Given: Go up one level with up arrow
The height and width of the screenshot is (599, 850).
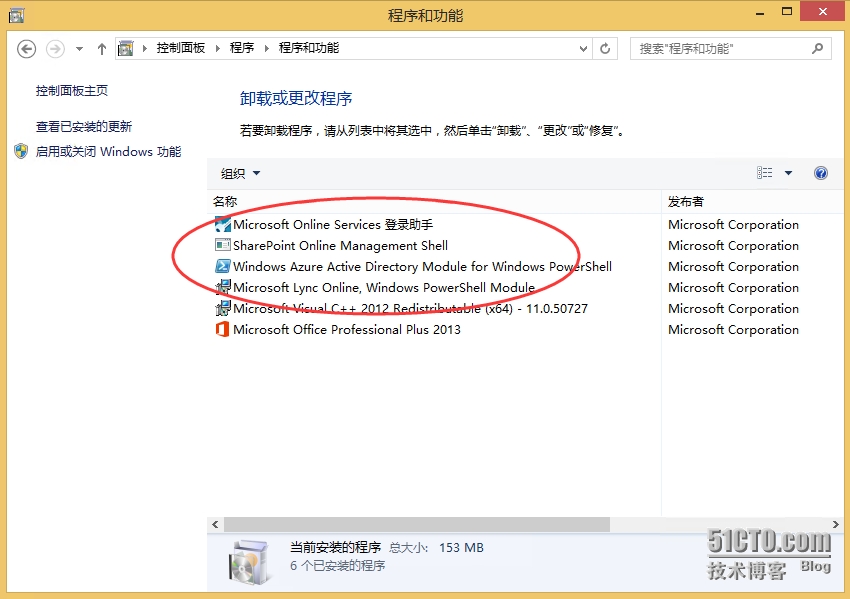Looking at the screenshot, I should [x=101, y=48].
